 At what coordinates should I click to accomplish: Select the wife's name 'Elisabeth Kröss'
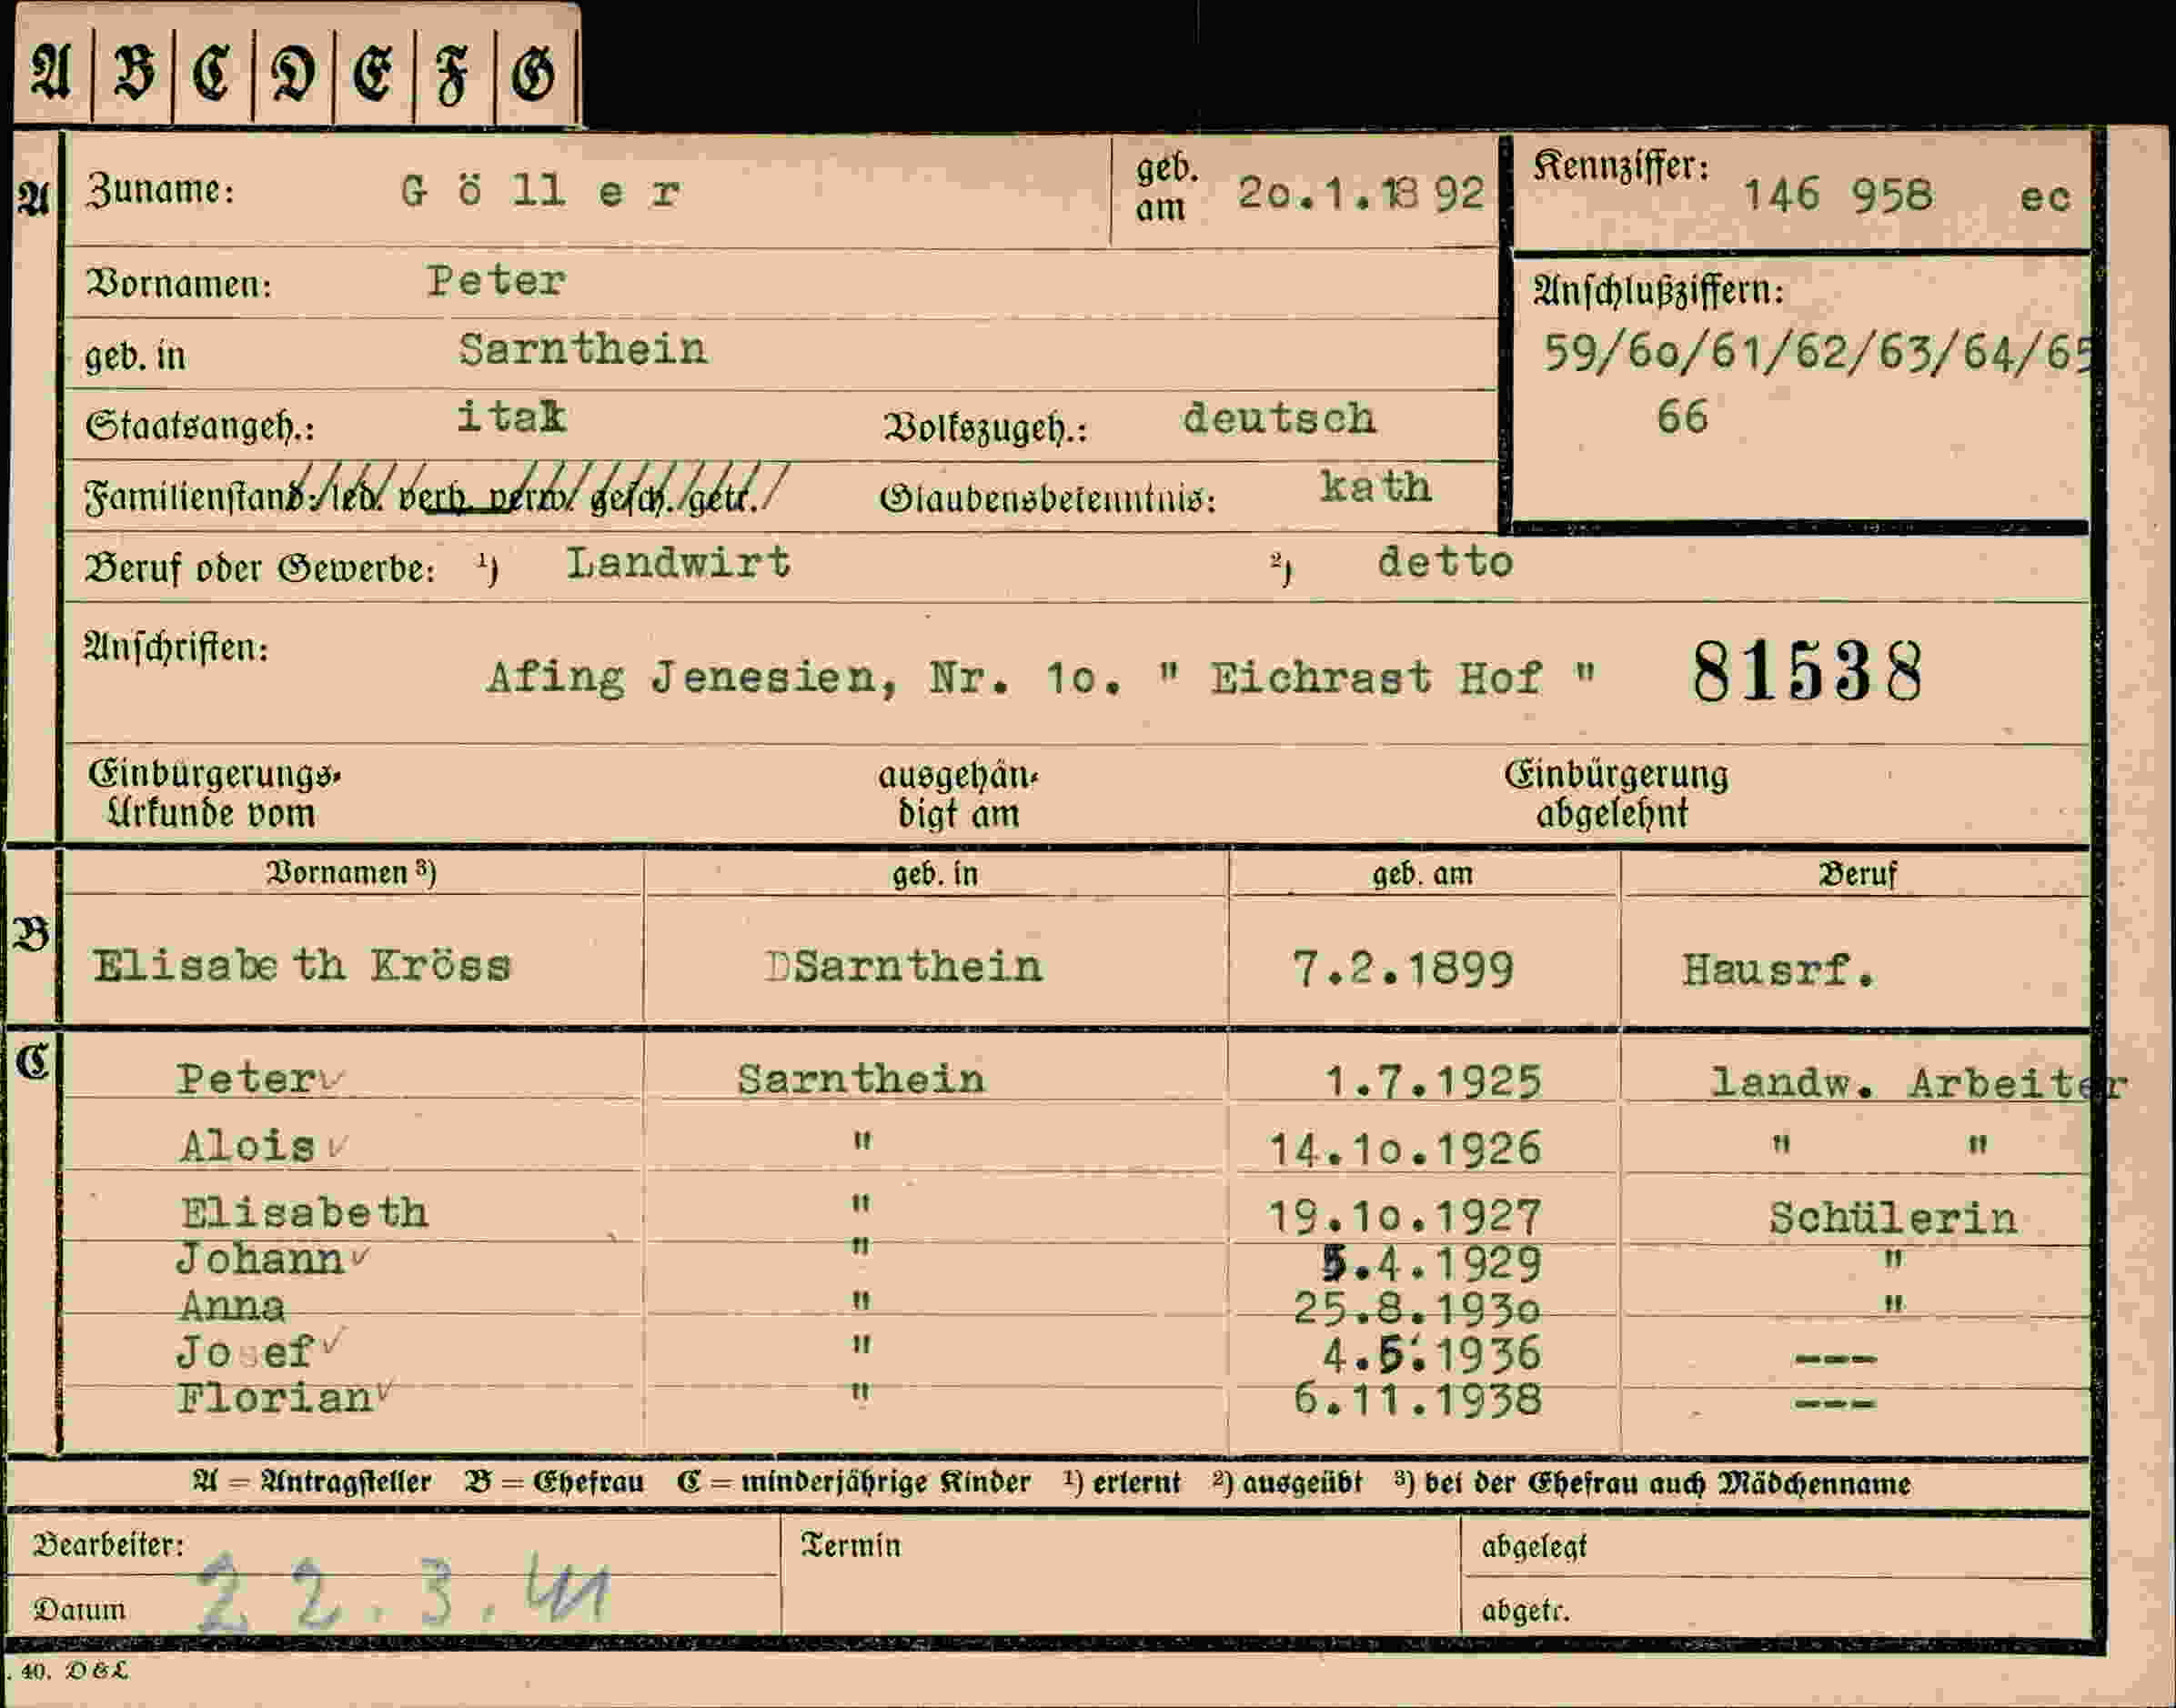[x=302, y=966]
